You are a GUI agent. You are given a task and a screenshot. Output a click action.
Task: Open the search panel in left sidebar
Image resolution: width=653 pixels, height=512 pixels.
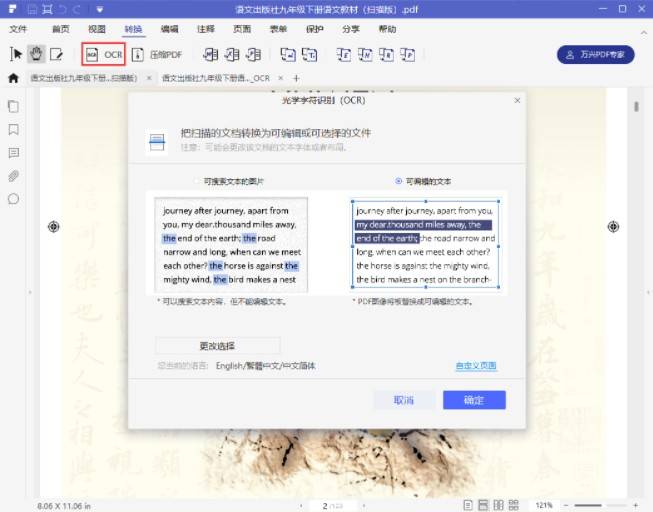14,199
